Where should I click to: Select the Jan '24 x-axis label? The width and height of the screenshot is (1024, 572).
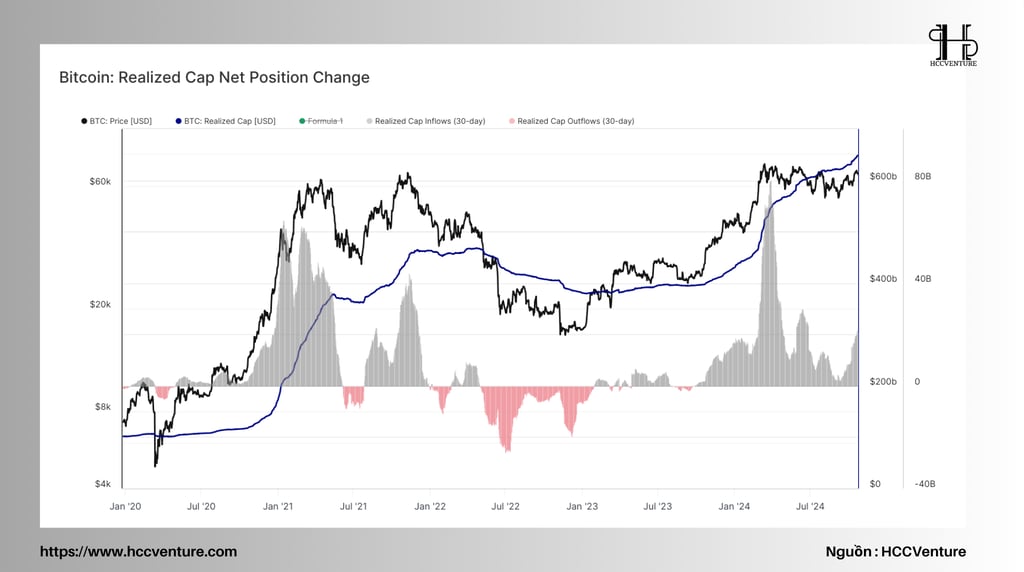[x=734, y=506]
